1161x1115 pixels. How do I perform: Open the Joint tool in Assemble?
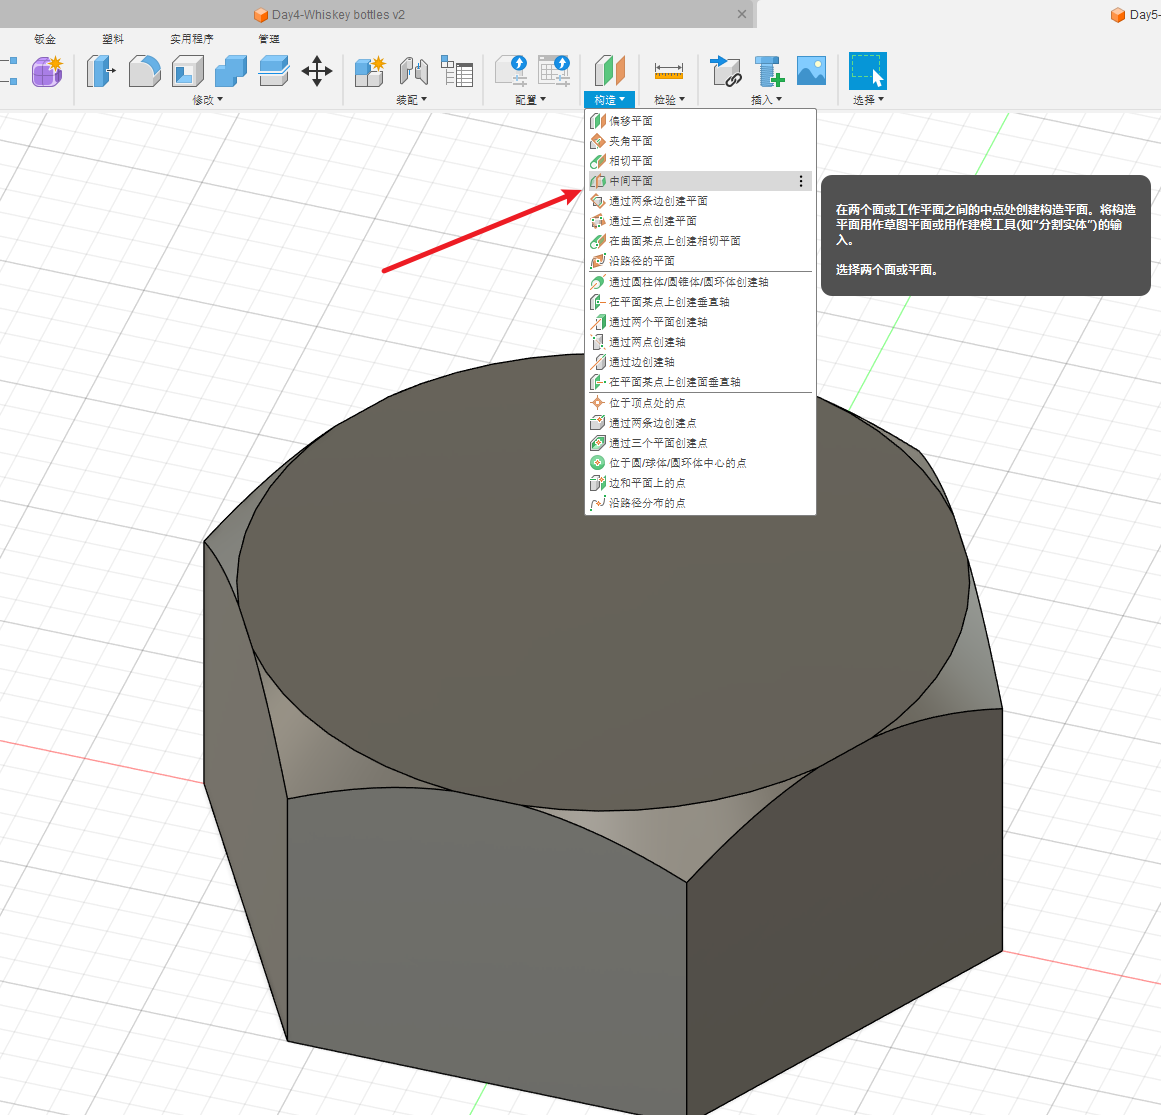pyautogui.click(x=413, y=71)
